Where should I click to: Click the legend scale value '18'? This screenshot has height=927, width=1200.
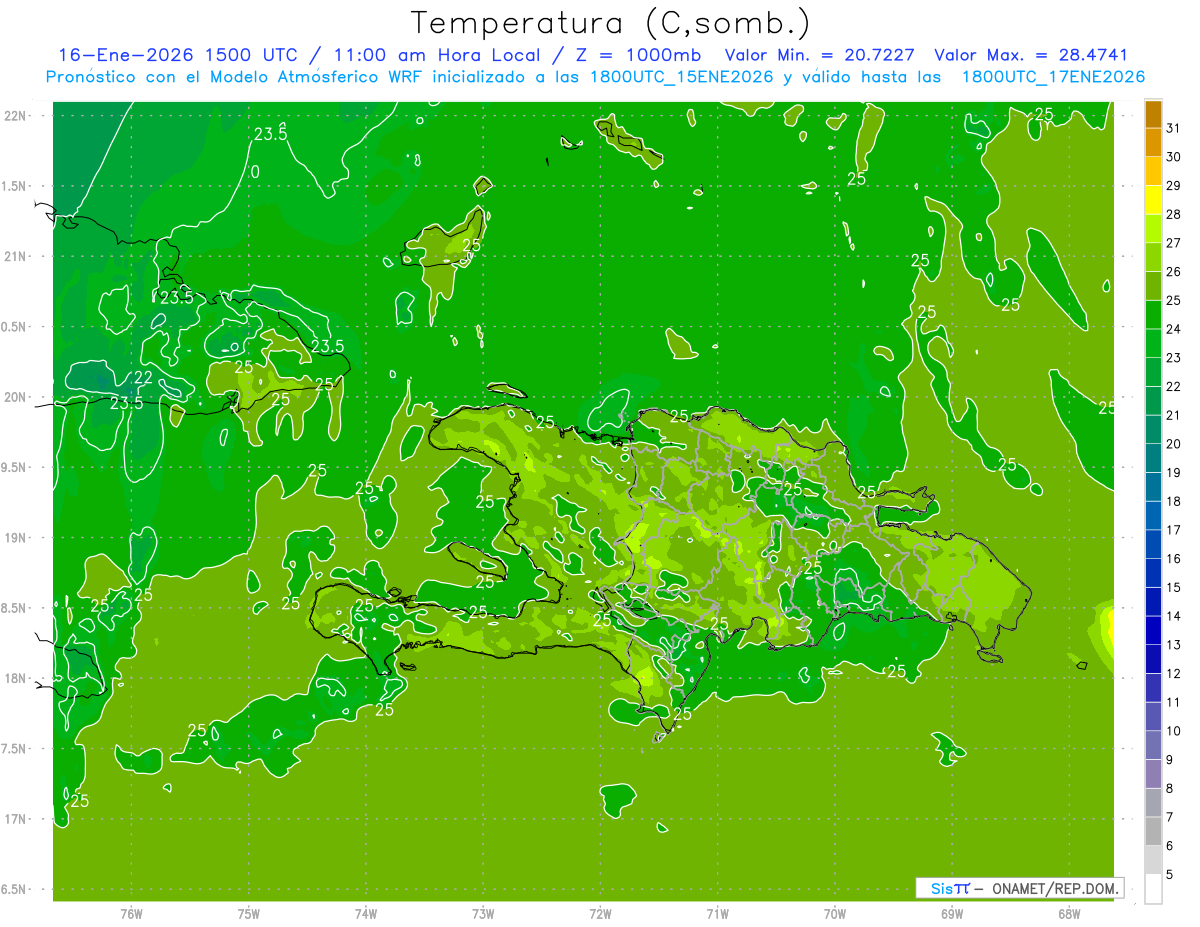coord(1174,501)
